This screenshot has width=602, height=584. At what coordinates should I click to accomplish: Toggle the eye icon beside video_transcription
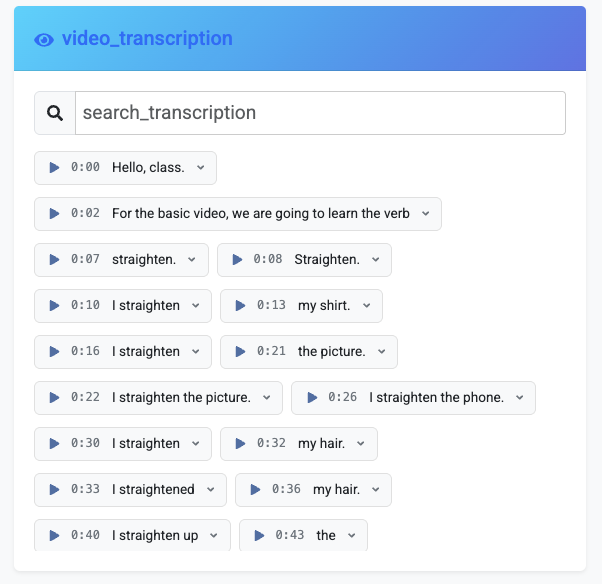[x=44, y=40]
